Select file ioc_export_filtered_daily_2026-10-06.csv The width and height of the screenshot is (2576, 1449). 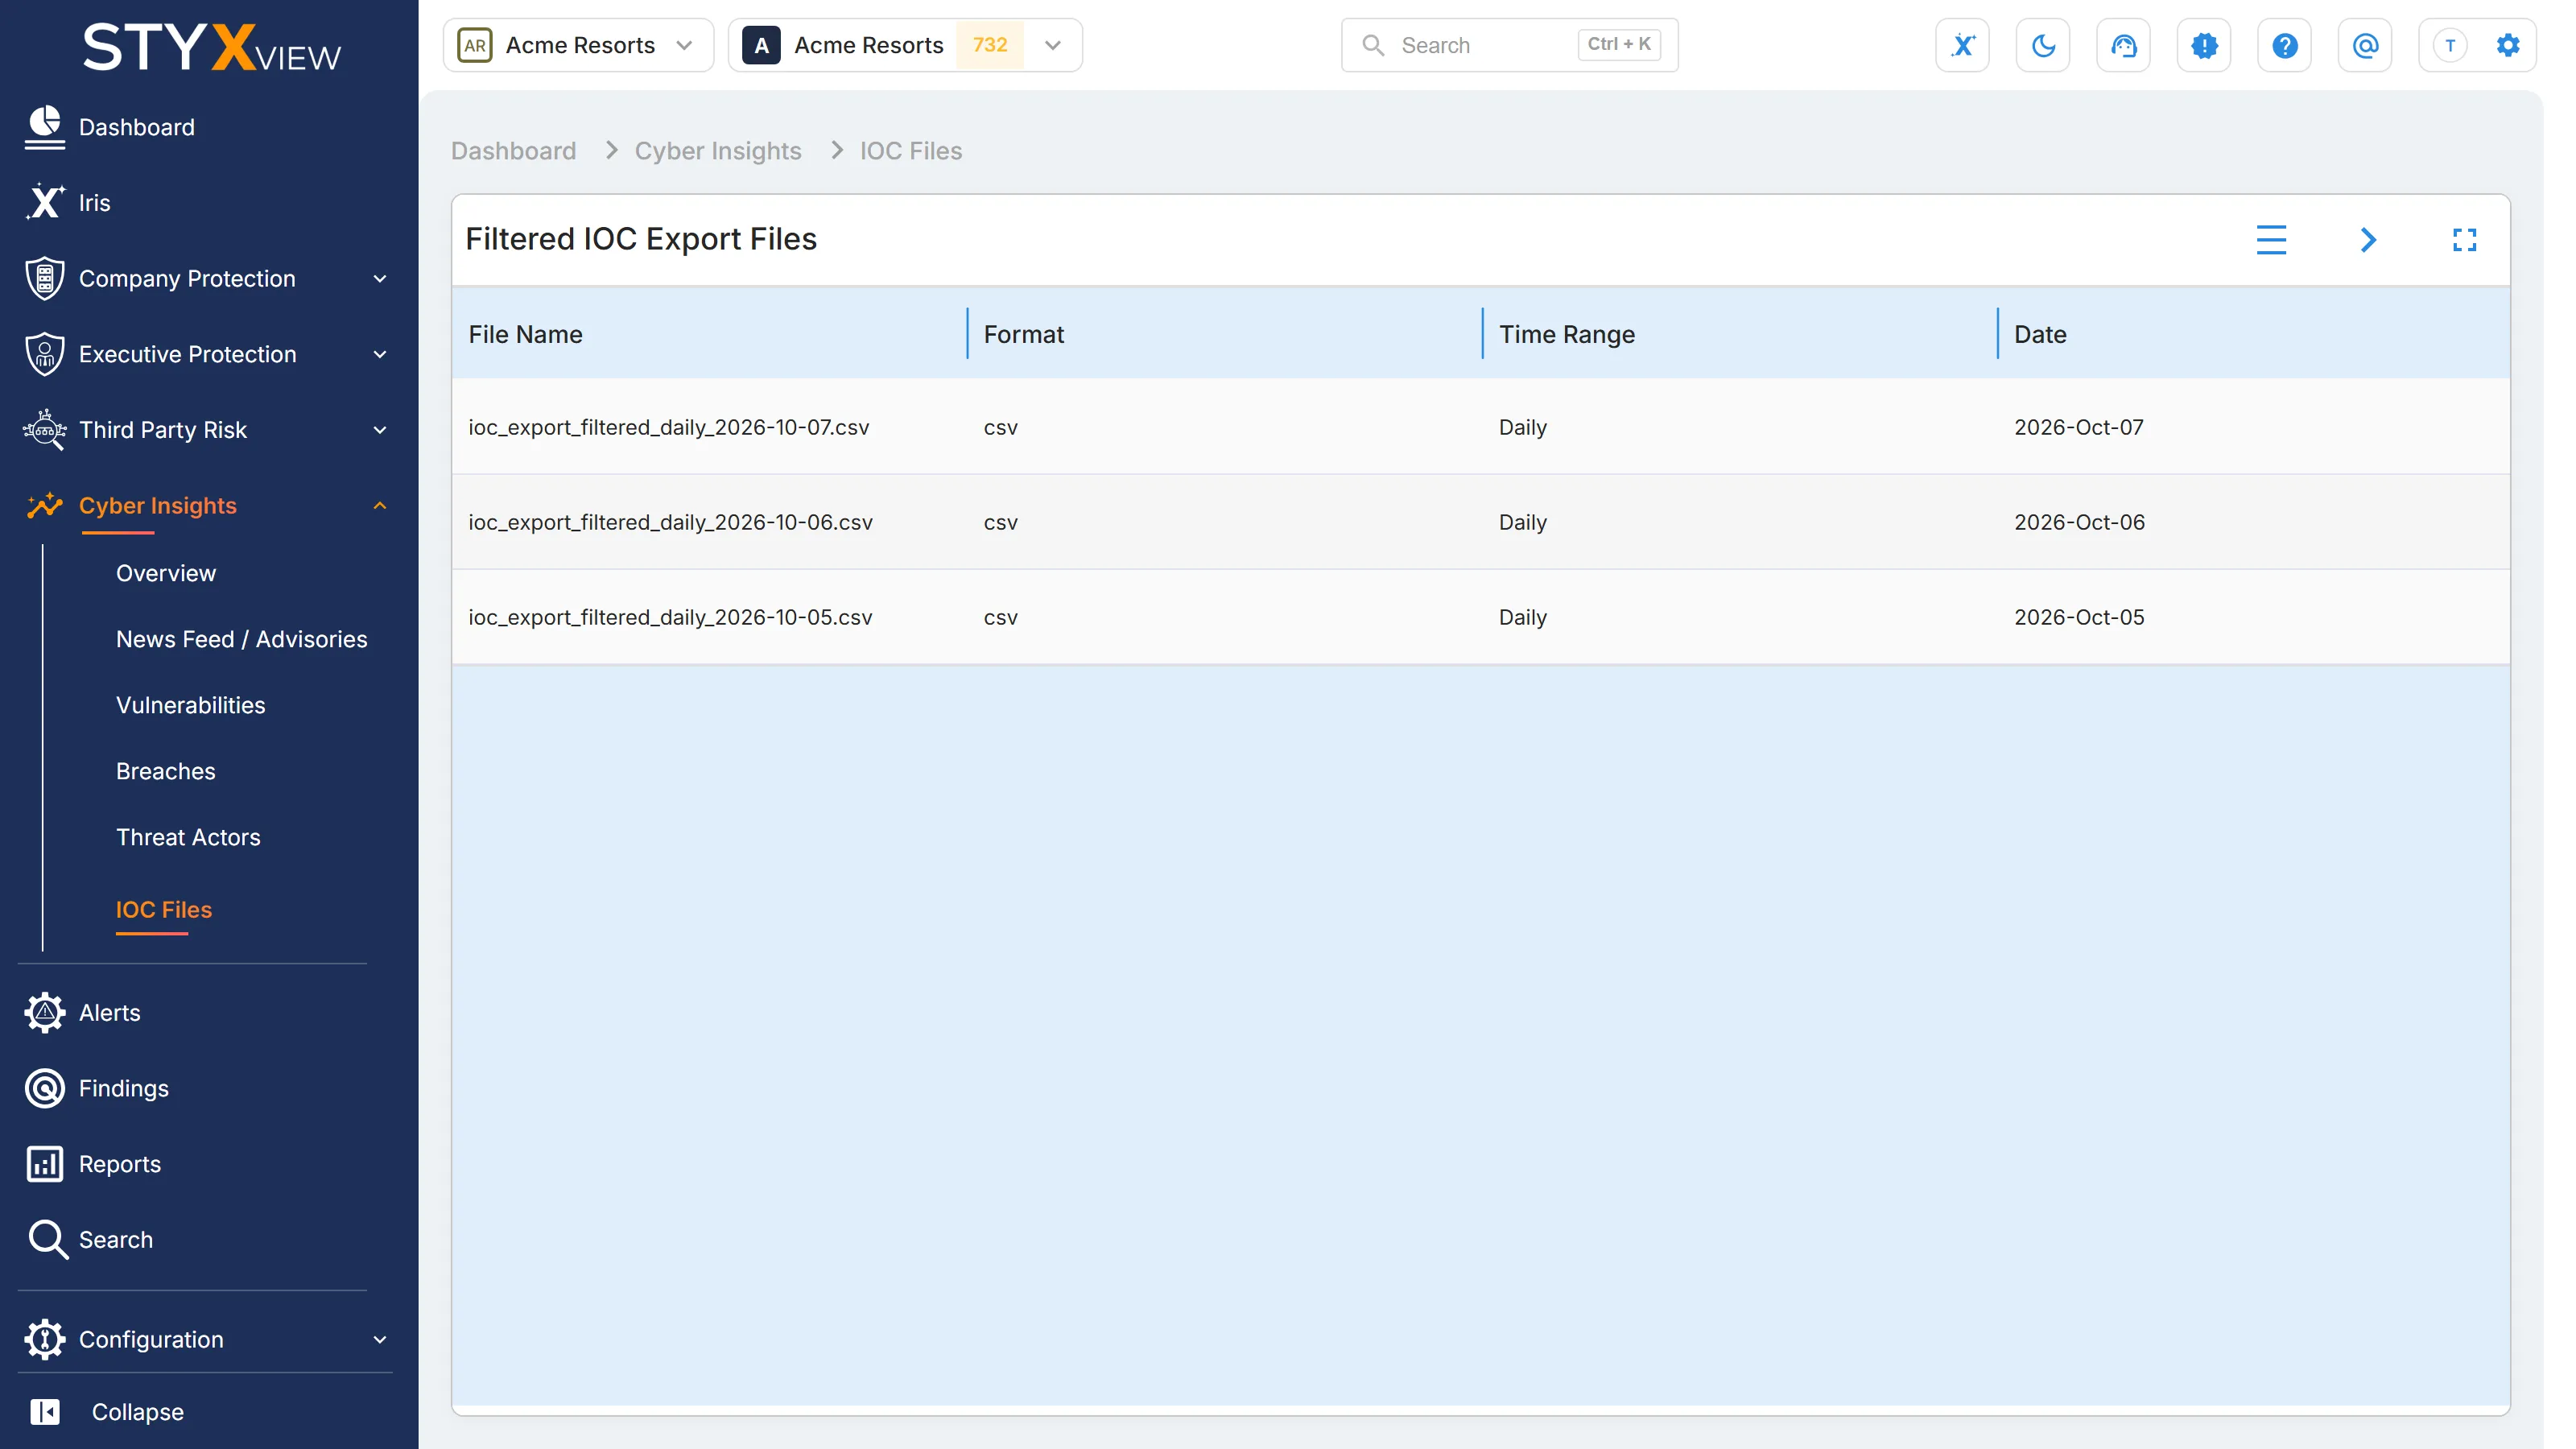click(671, 522)
